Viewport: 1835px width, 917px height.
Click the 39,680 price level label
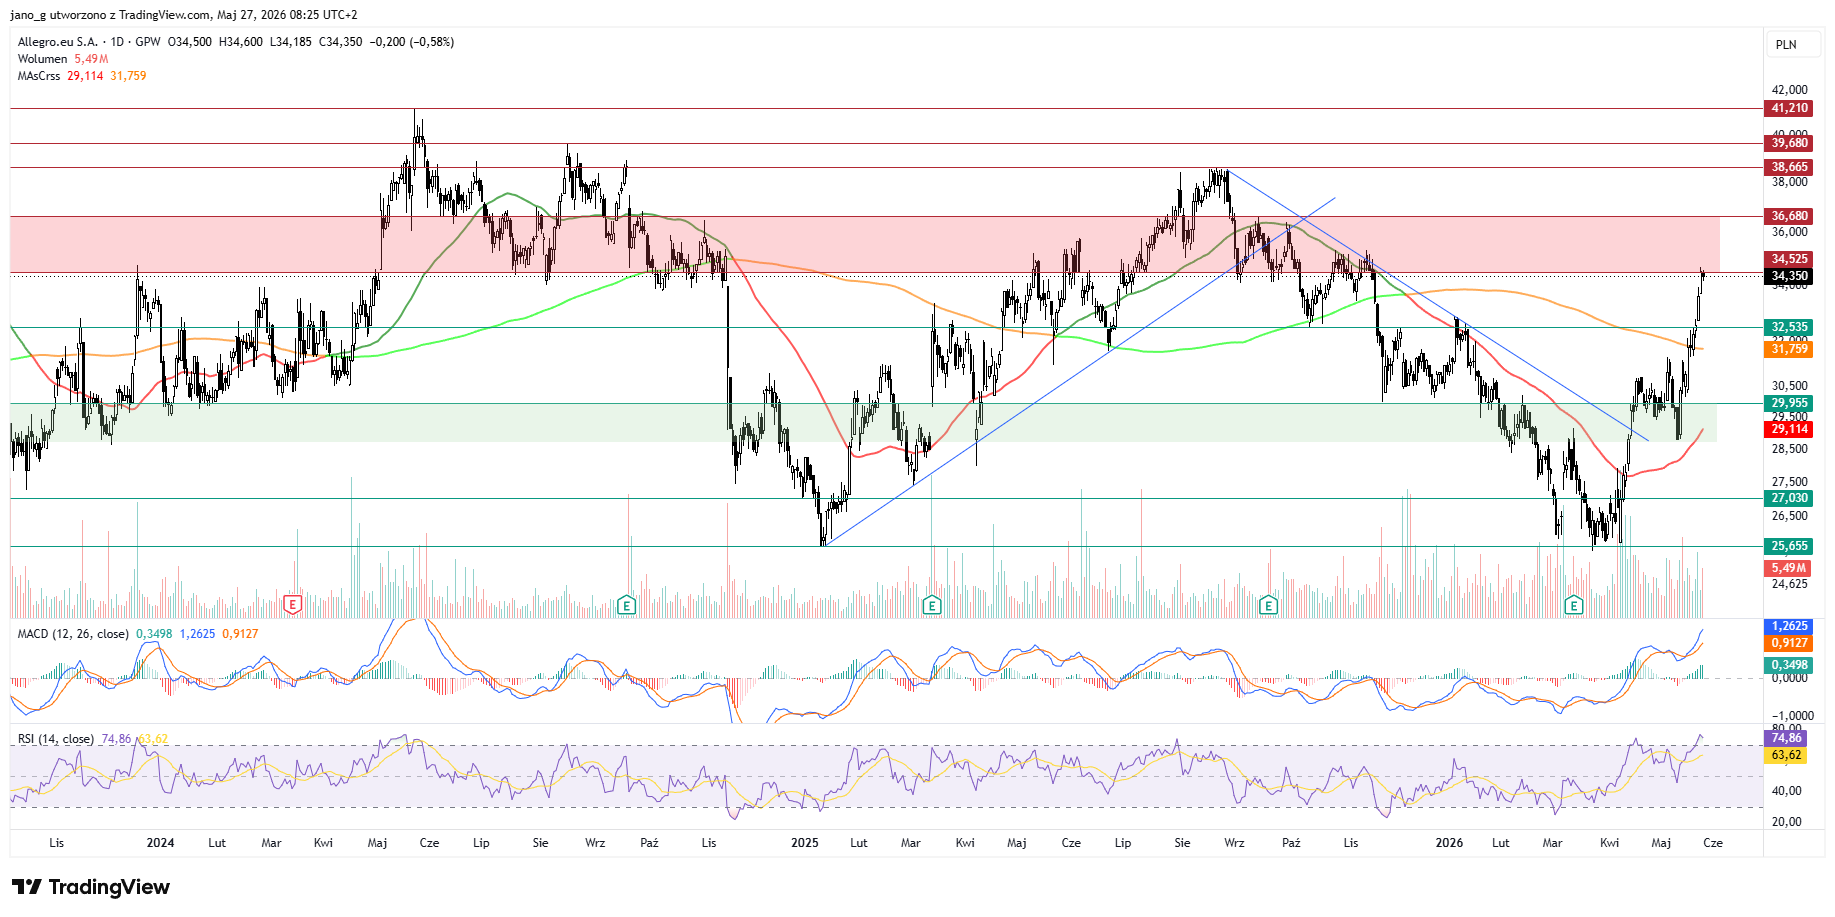tap(1789, 143)
